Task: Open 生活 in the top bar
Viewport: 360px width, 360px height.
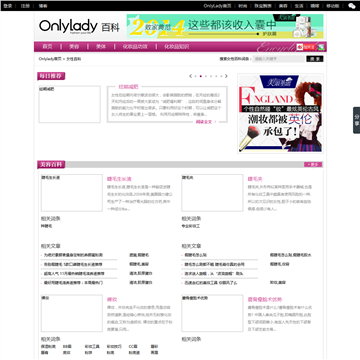Action: coord(299,6)
